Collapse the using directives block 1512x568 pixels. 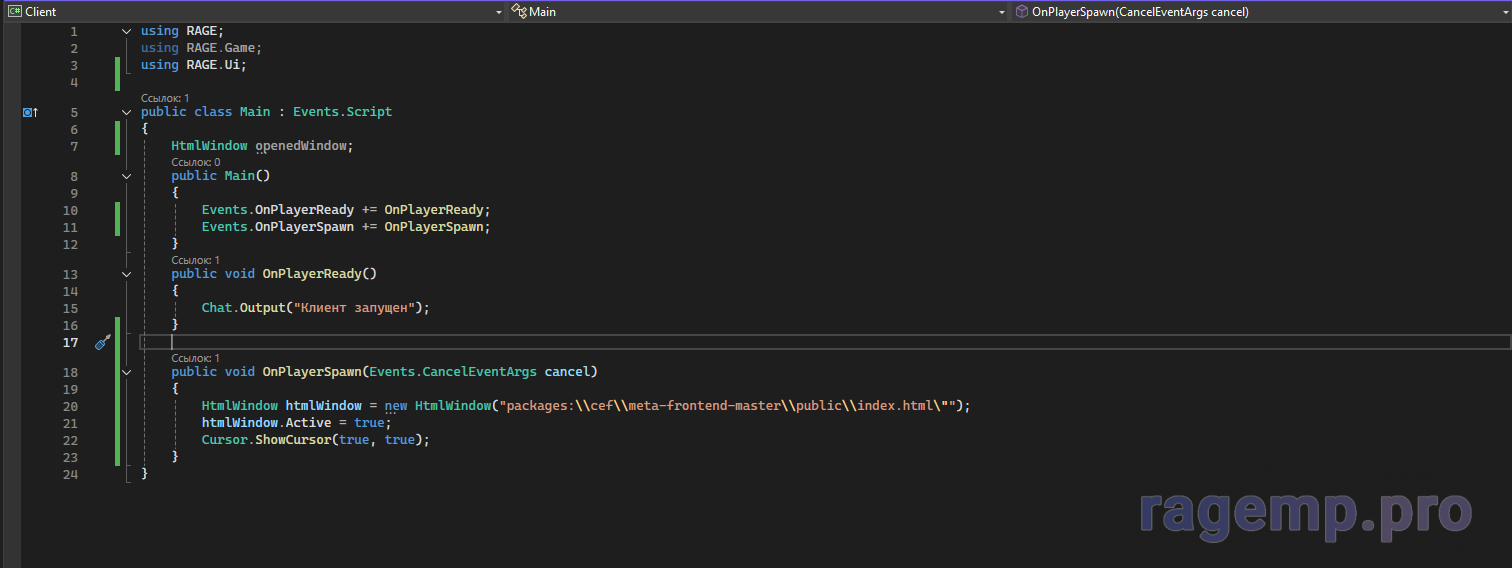[x=127, y=31]
